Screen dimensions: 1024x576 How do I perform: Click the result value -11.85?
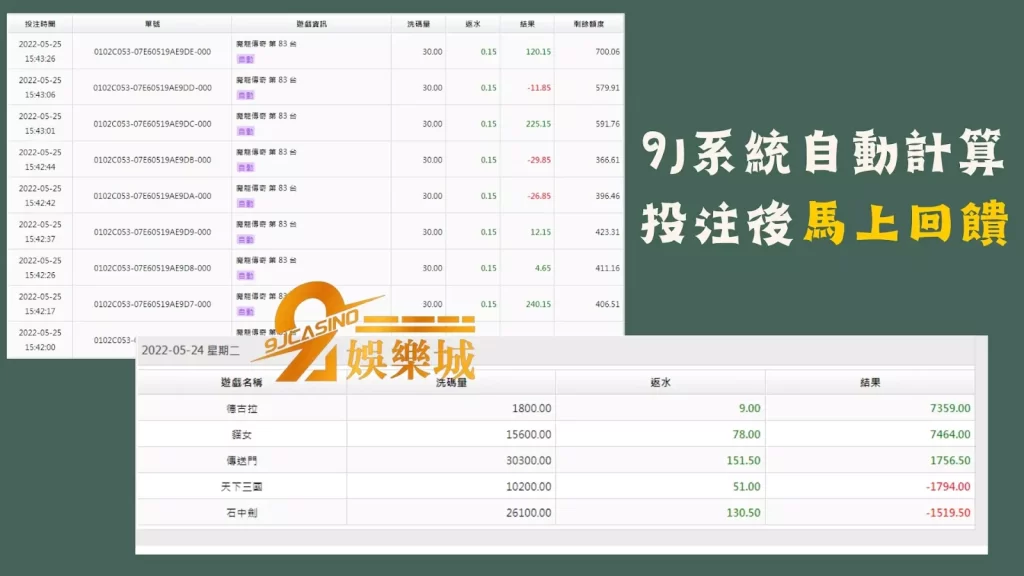pos(539,88)
